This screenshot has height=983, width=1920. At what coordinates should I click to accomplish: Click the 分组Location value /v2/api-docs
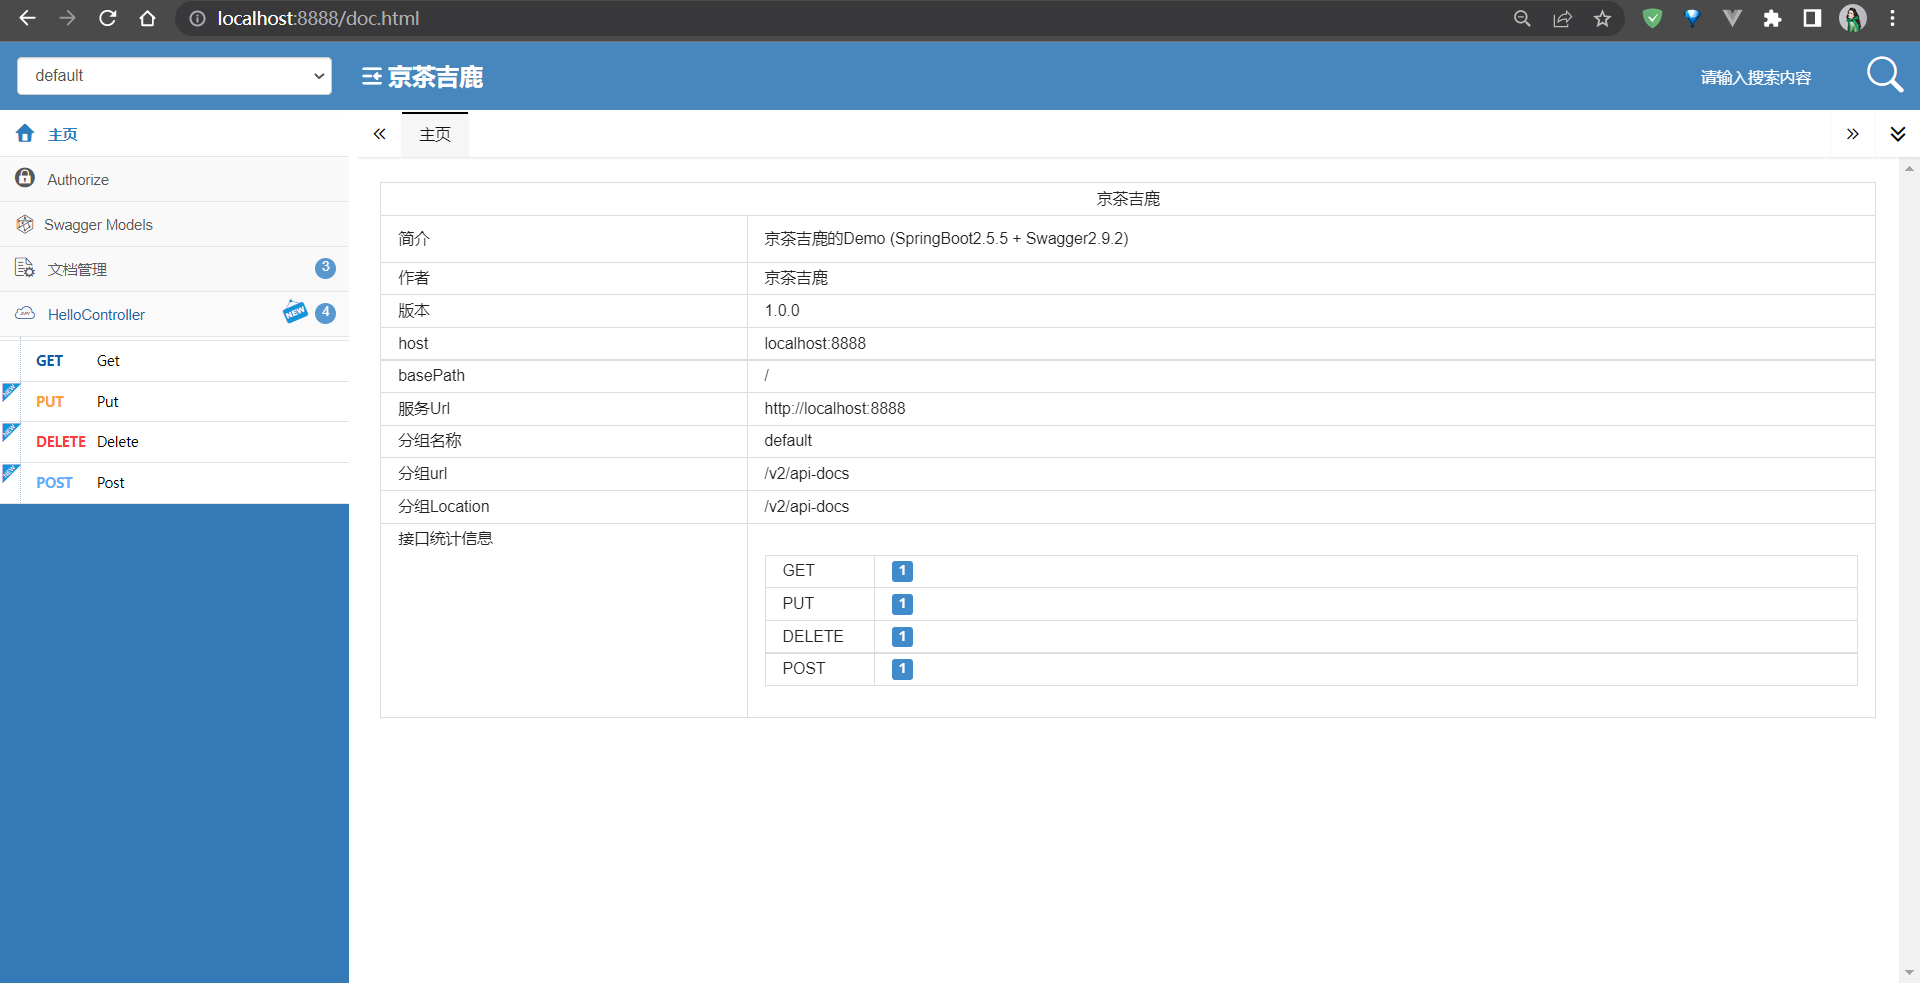coord(806,506)
